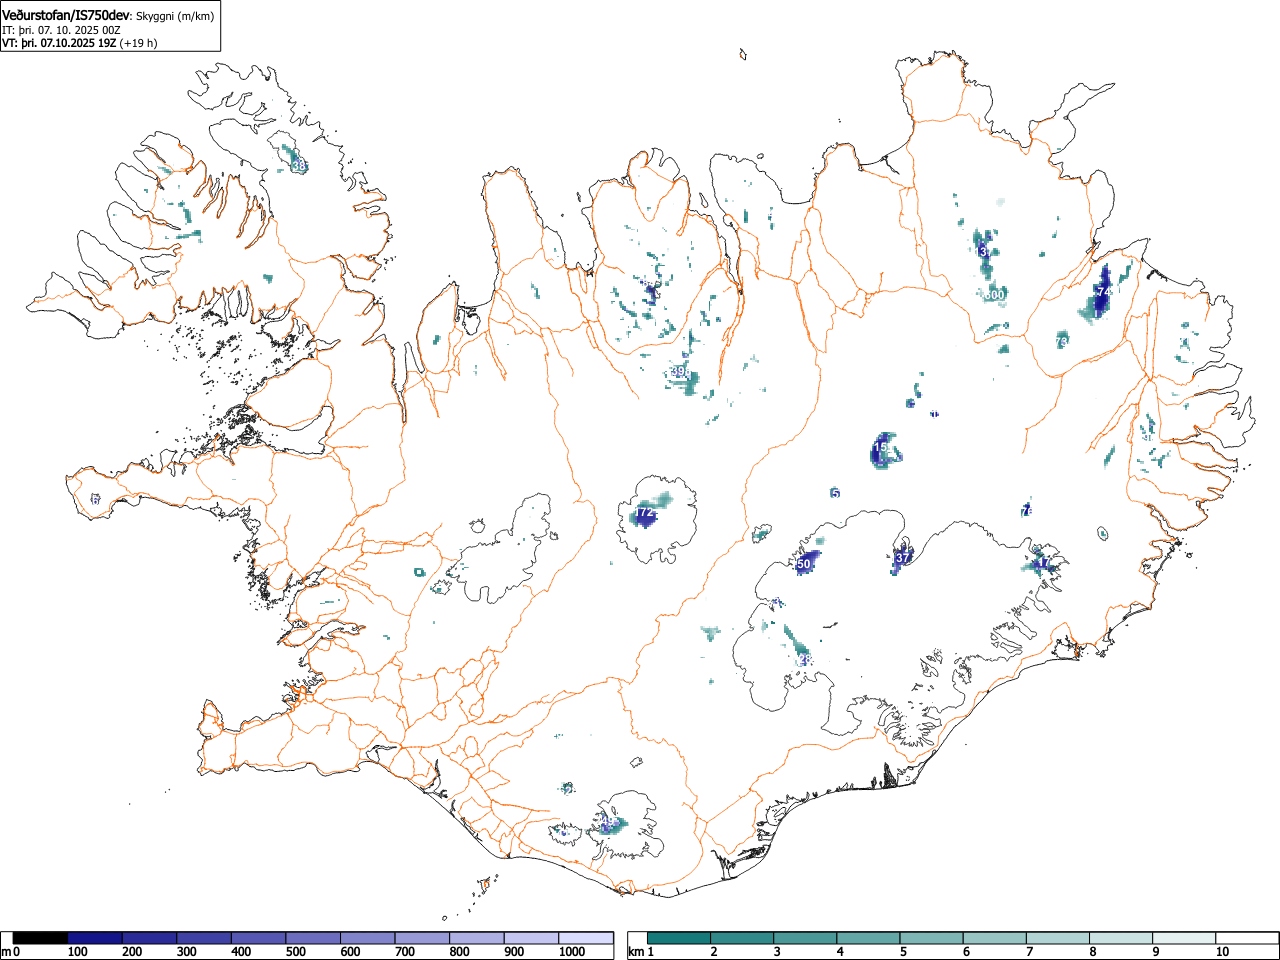Click the 2–3 km legend color segment
Viewport: 1280px width, 960px height.
click(x=742, y=938)
